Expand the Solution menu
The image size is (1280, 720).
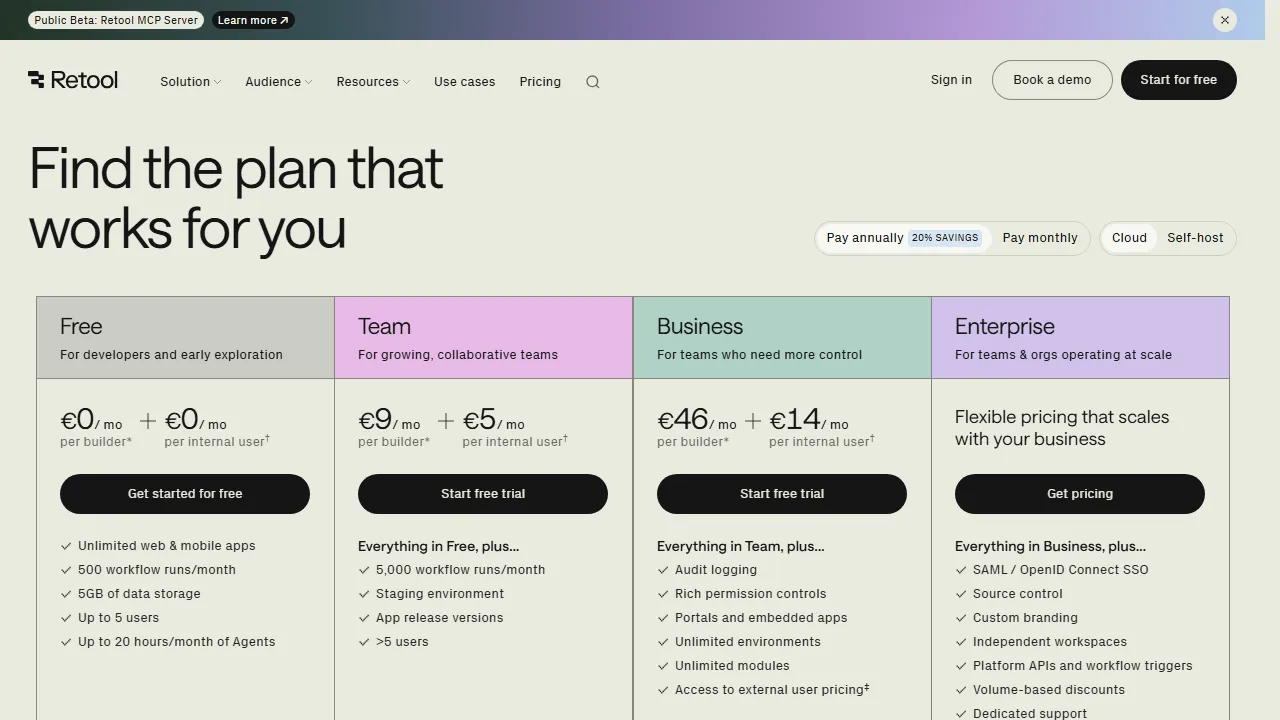pyautogui.click(x=190, y=82)
